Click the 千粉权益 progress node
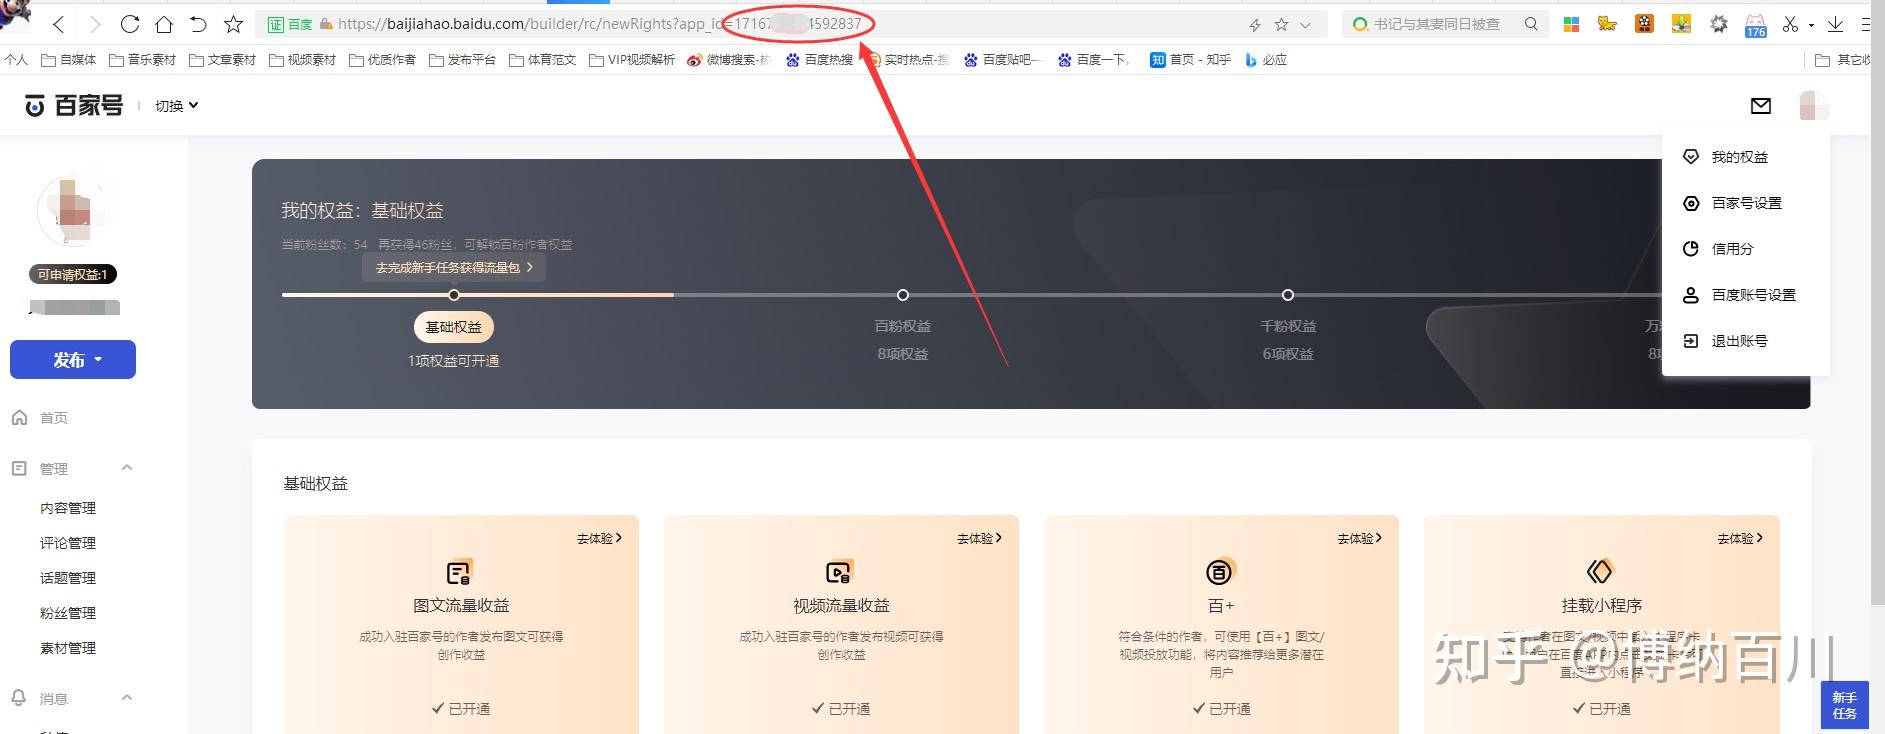 pos(1288,295)
